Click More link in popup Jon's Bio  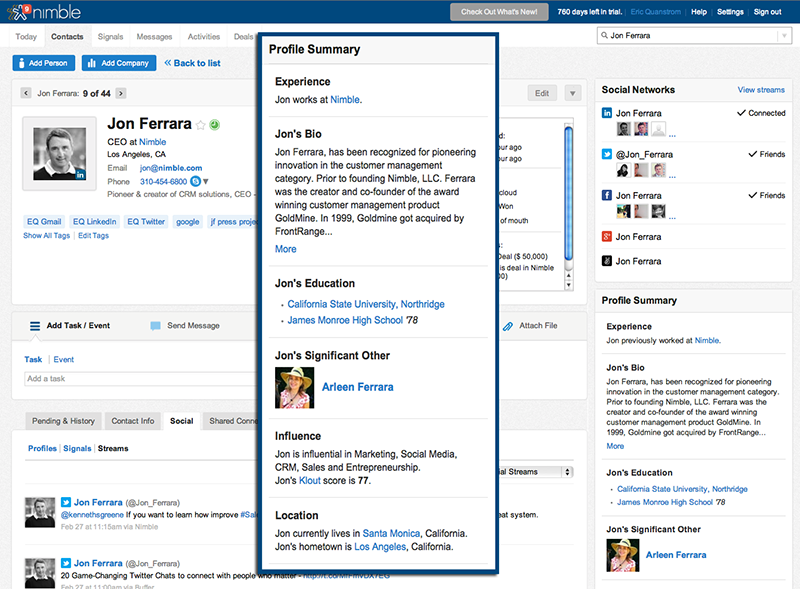click(286, 249)
